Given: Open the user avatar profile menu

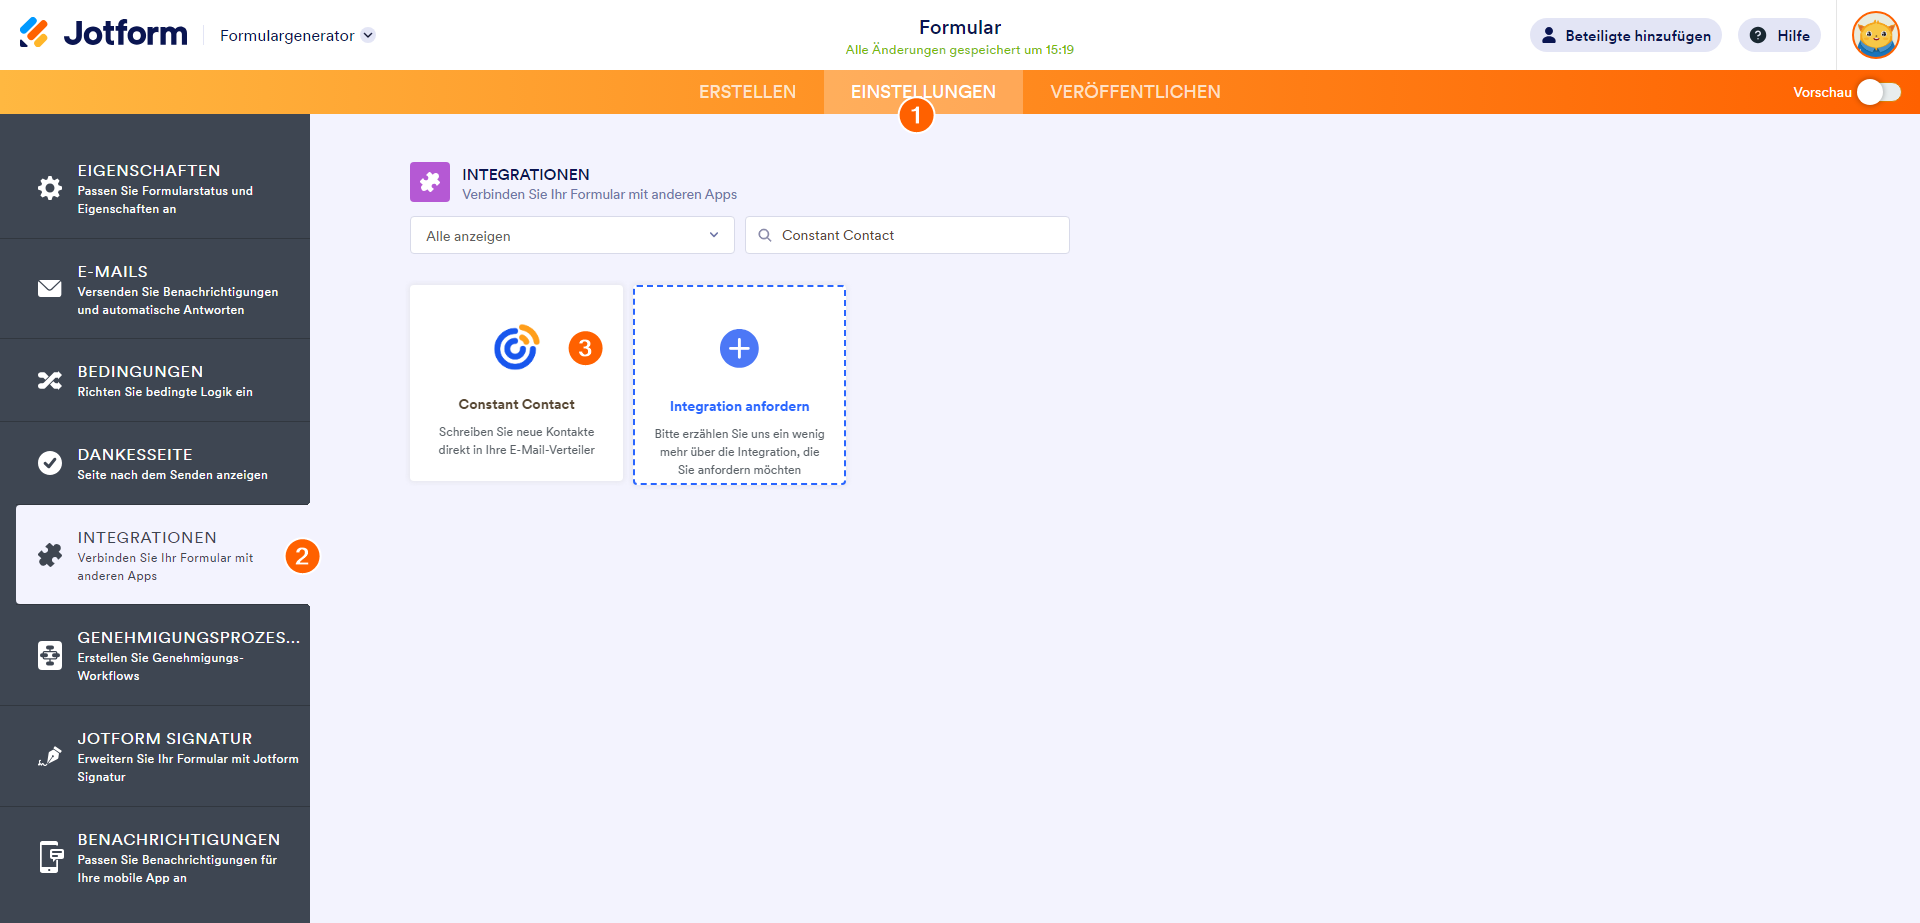Looking at the screenshot, I should pyautogui.click(x=1876, y=35).
